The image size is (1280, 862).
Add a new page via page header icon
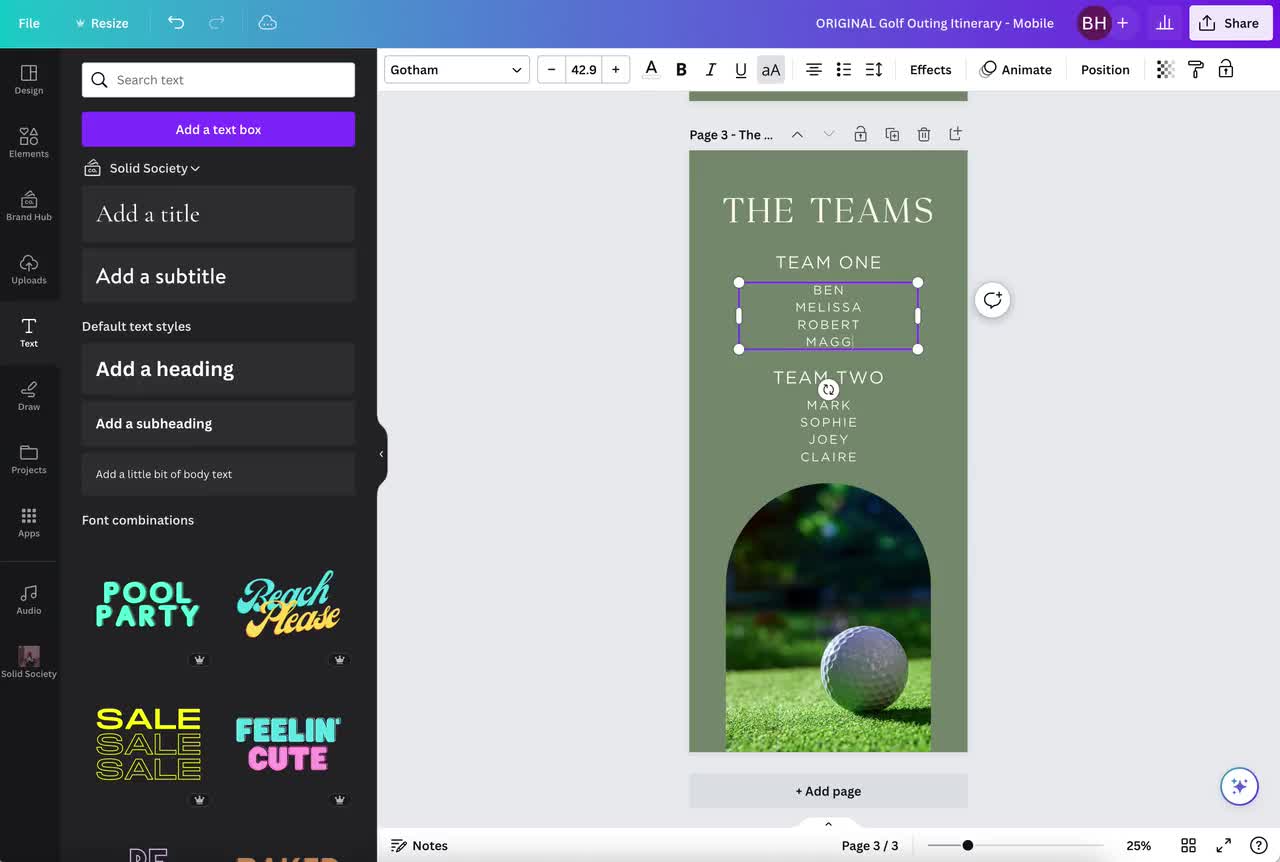(x=955, y=134)
